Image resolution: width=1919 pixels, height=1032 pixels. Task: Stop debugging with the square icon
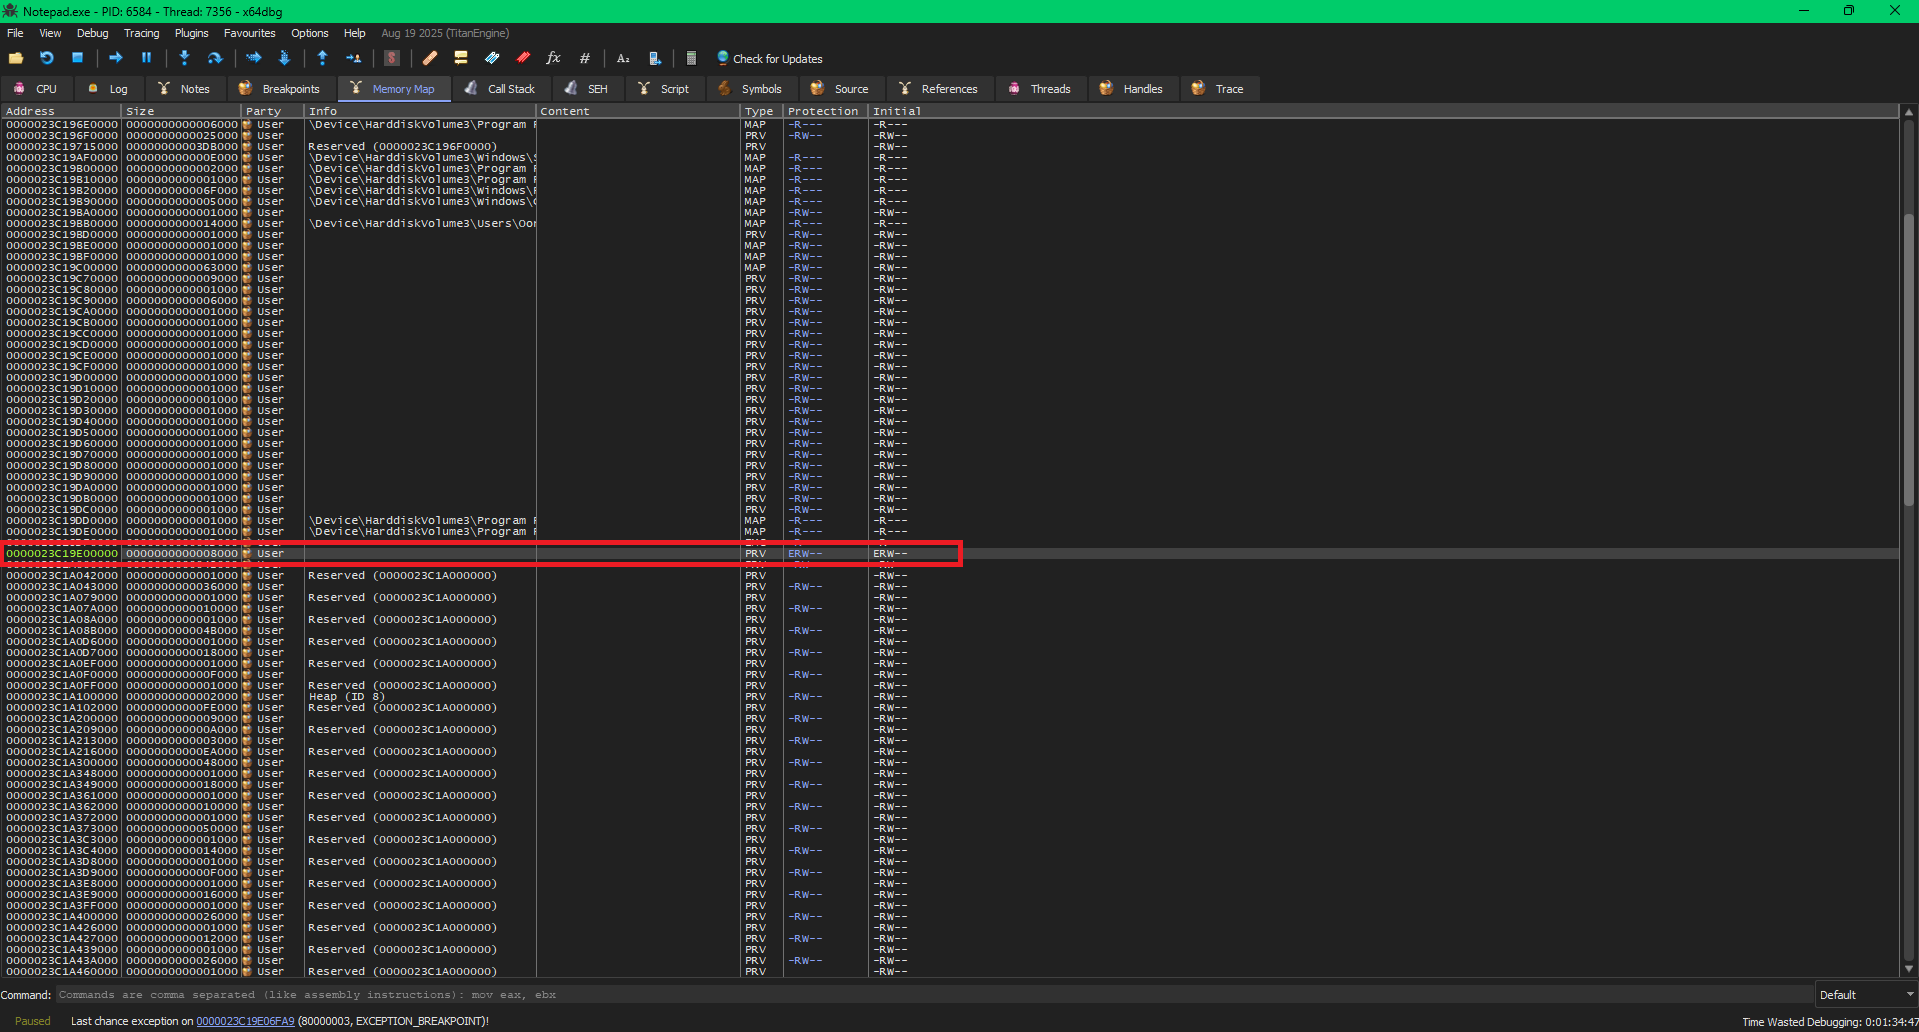click(77, 58)
